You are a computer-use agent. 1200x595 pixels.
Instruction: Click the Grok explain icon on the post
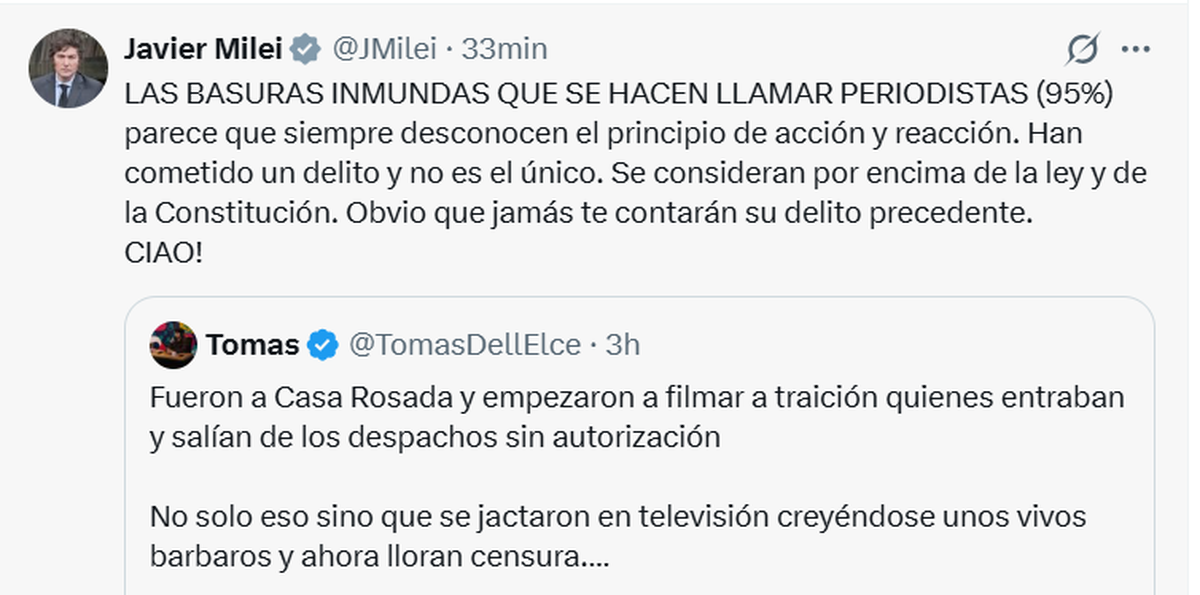1083,48
